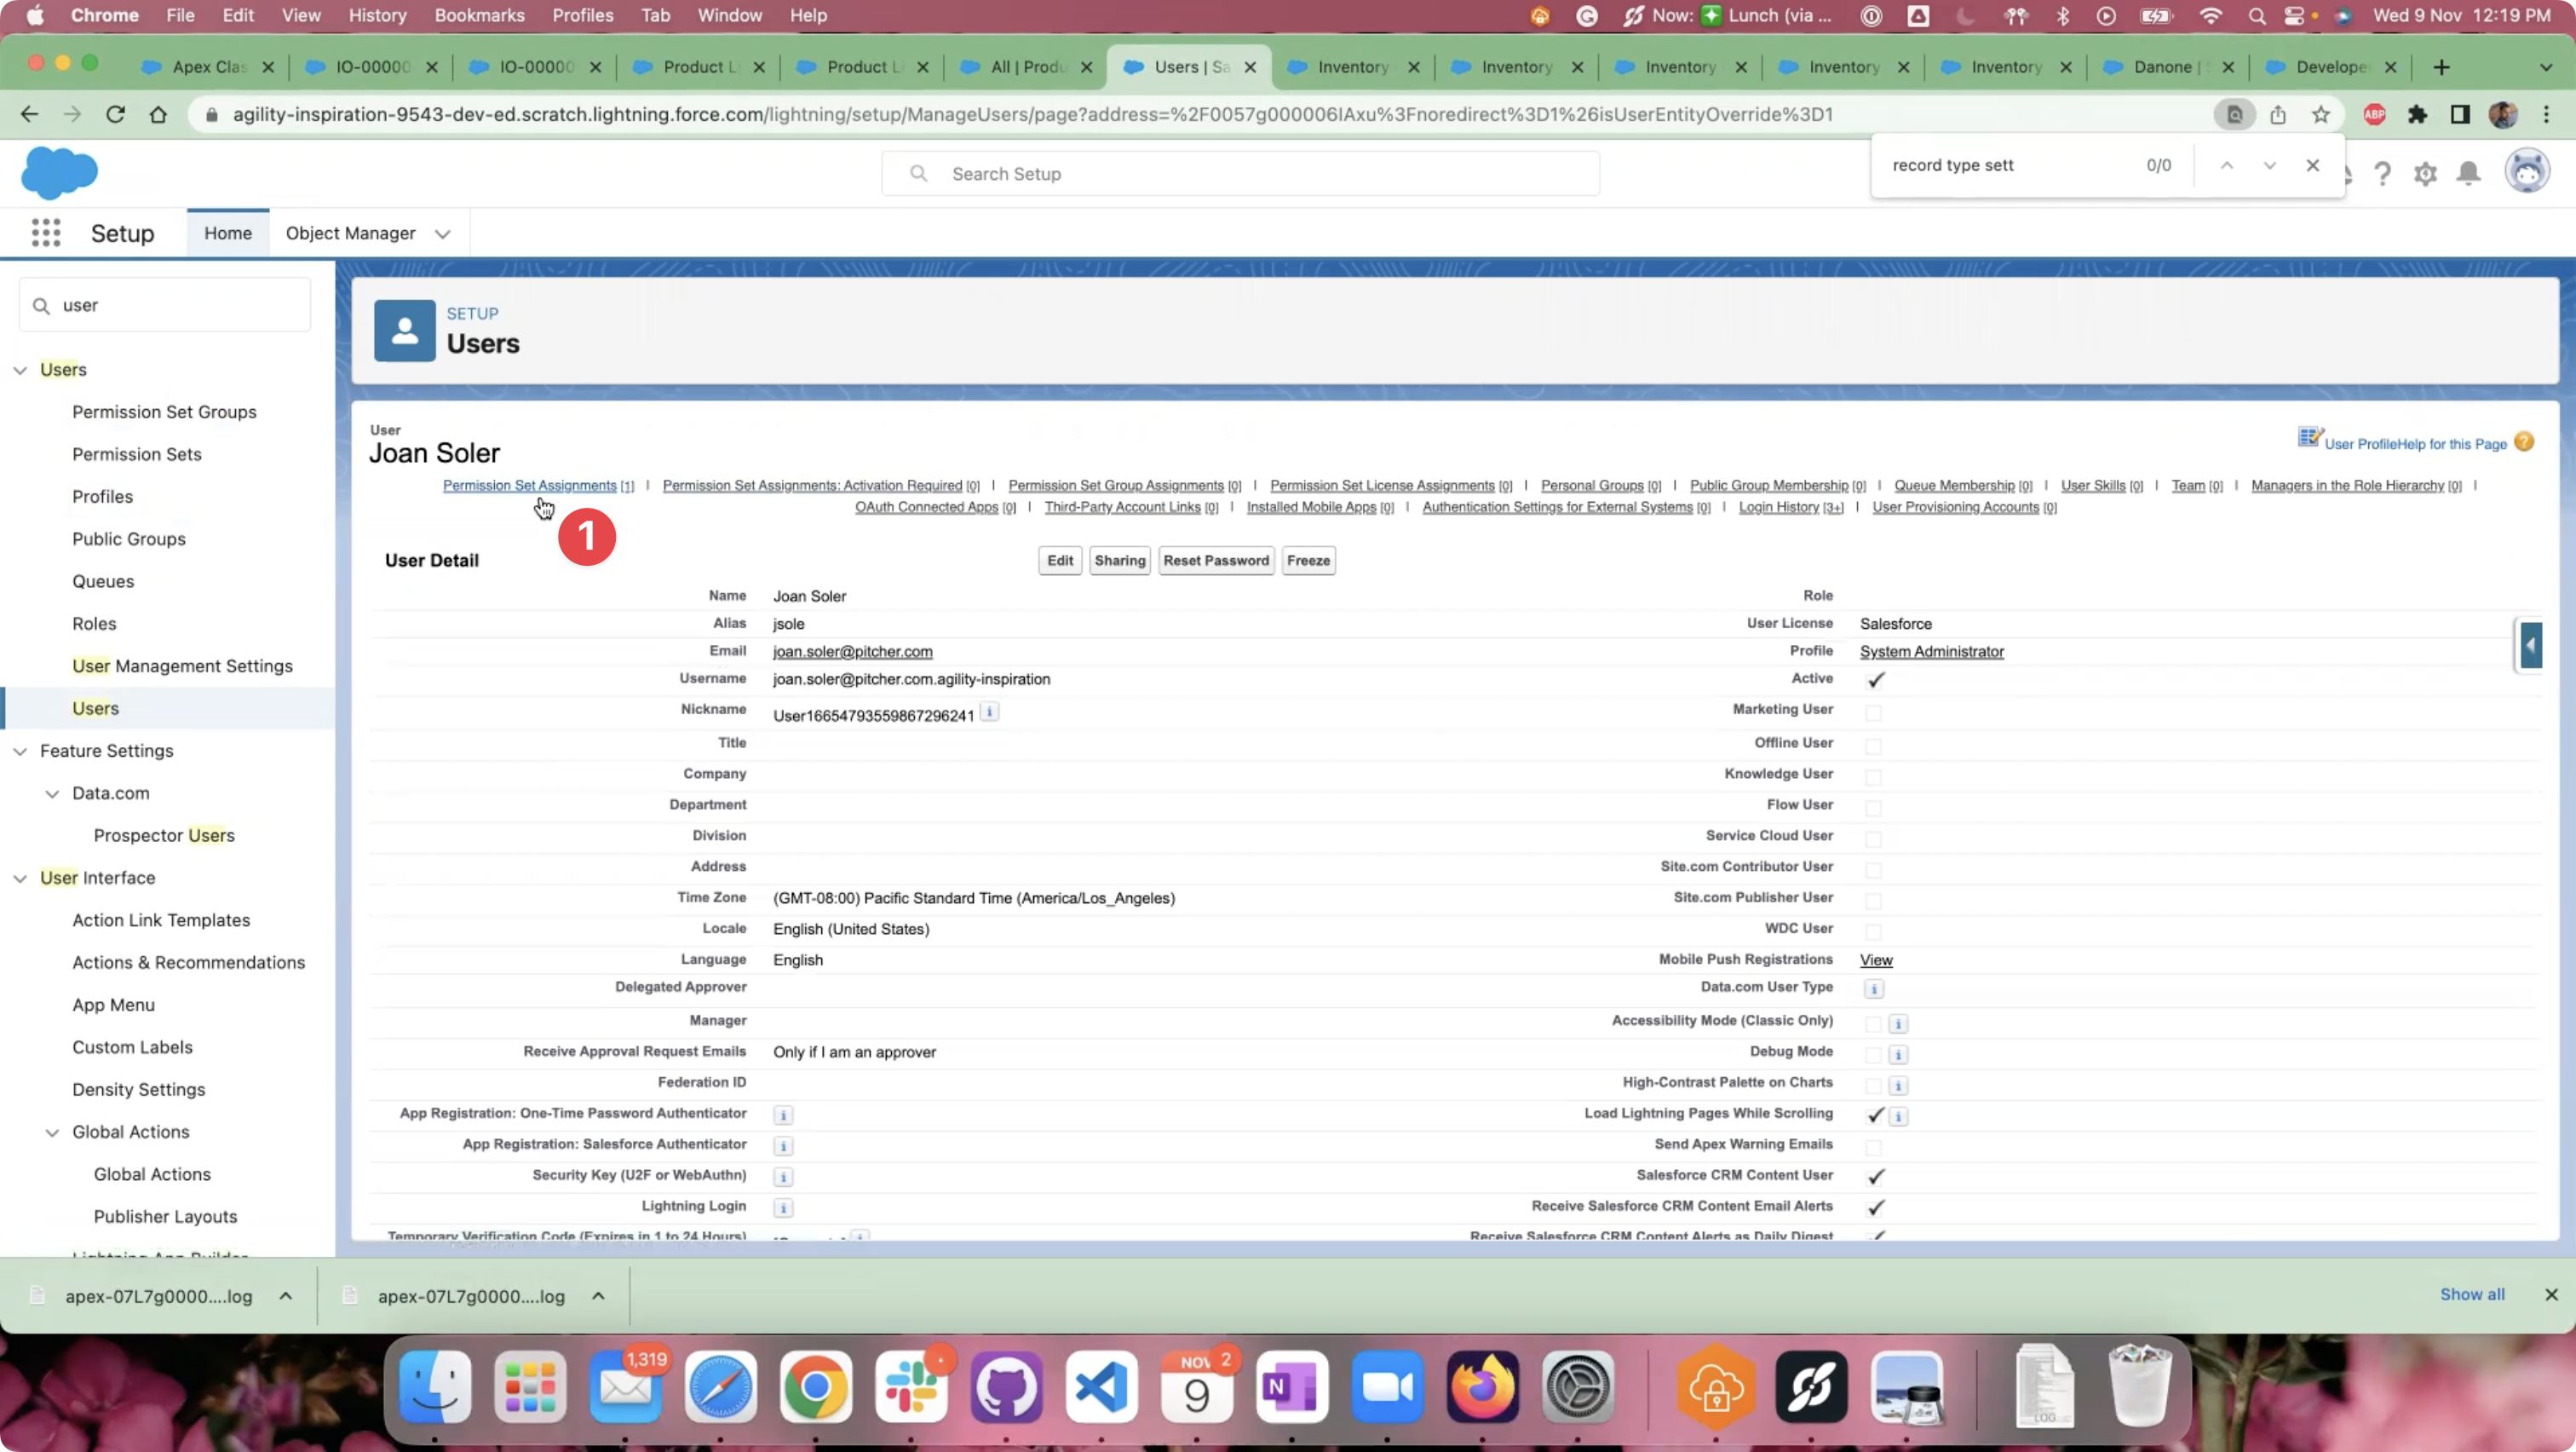Viewport: 2576px width, 1452px height.
Task: Open Salesforce Setup gear icon
Action: [2425, 174]
